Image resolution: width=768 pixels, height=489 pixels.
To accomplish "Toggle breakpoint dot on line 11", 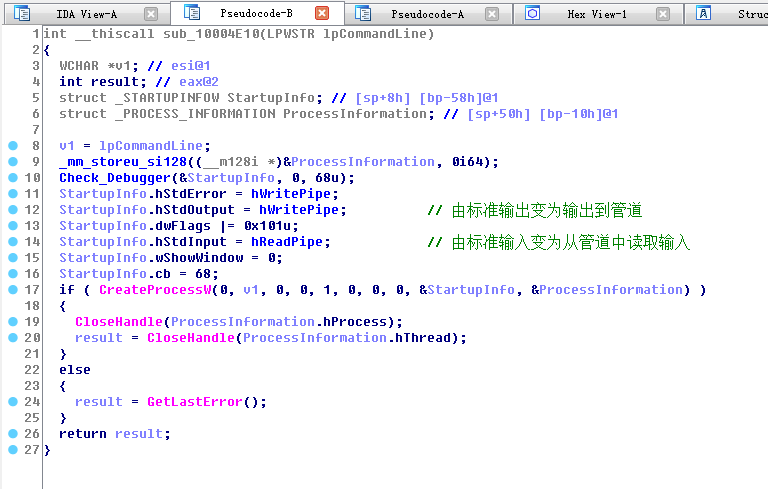I will click(13, 194).
